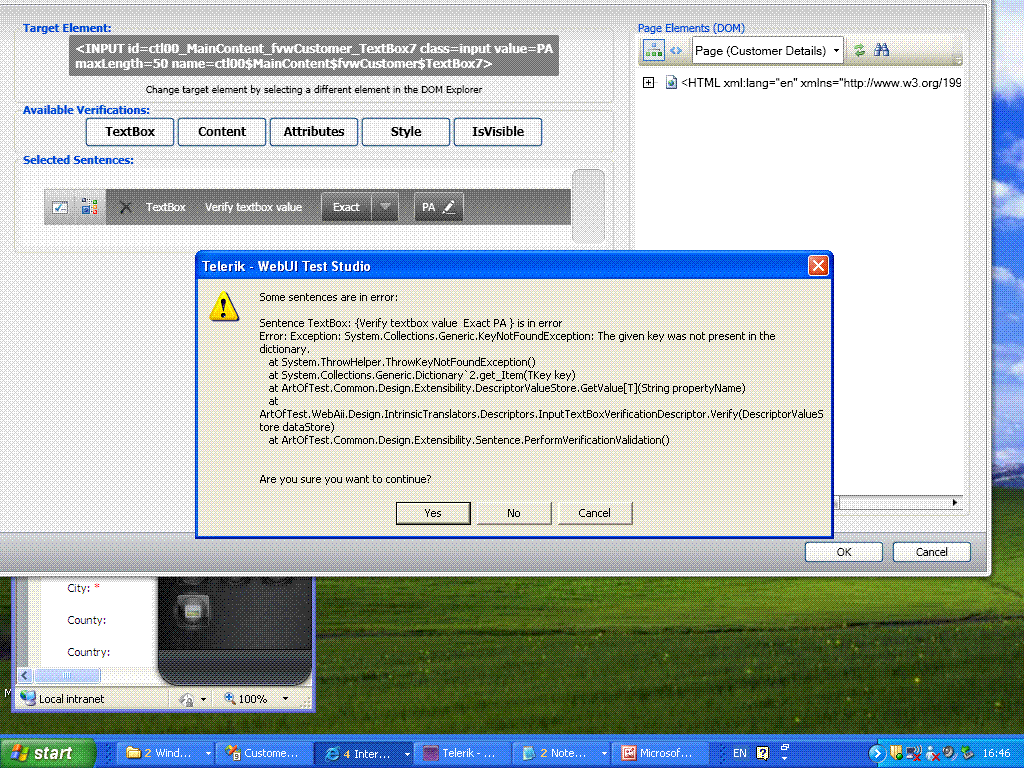Close the Telerik WebUI Test Studio dialog
This screenshot has height=768, width=1024.
coord(818,266)
